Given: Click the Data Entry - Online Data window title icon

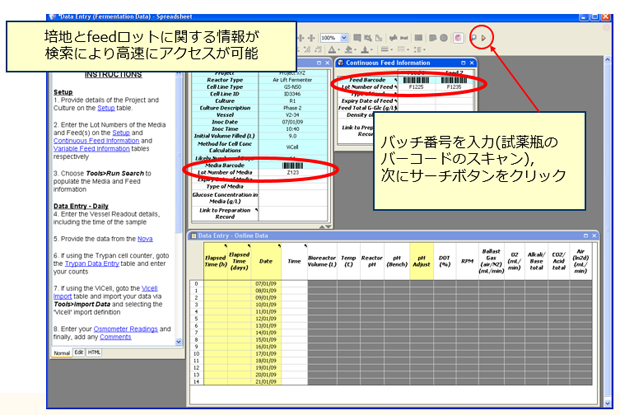Looking at the screenshot, I should click(194, 236).
